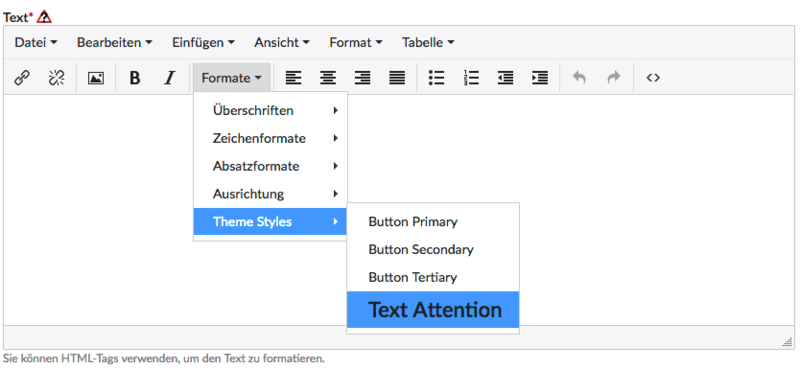Click the insert link icon

coord(21,78)
